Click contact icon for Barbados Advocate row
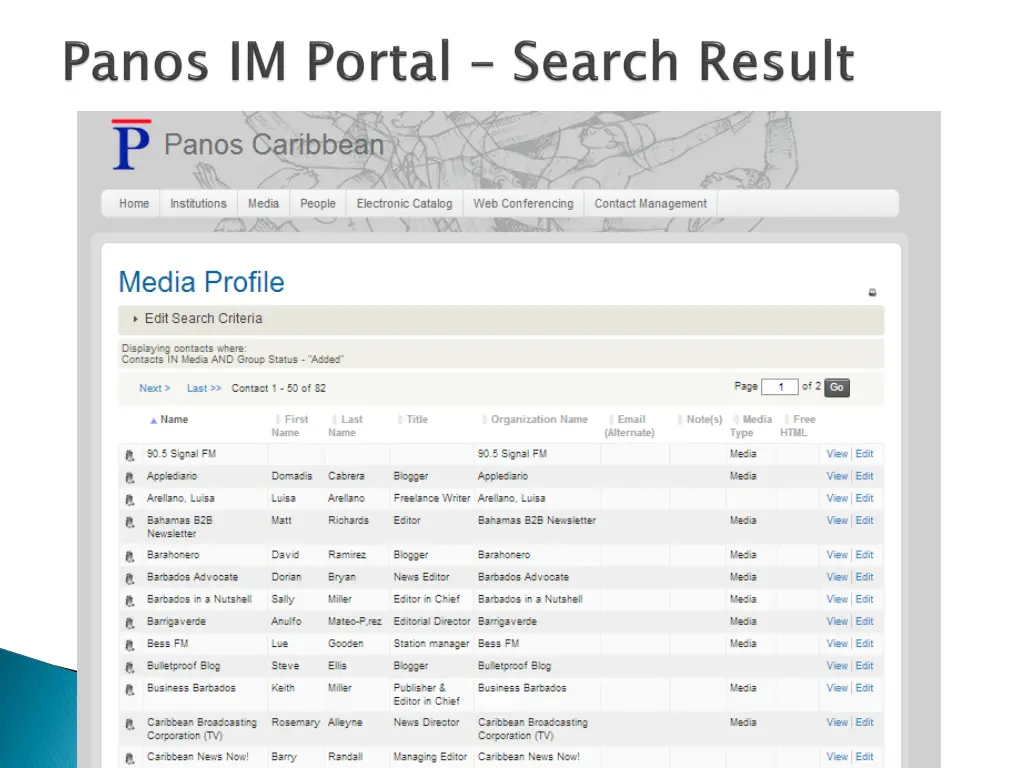Screen dimensions: 1024x768 tap(130, 579)
